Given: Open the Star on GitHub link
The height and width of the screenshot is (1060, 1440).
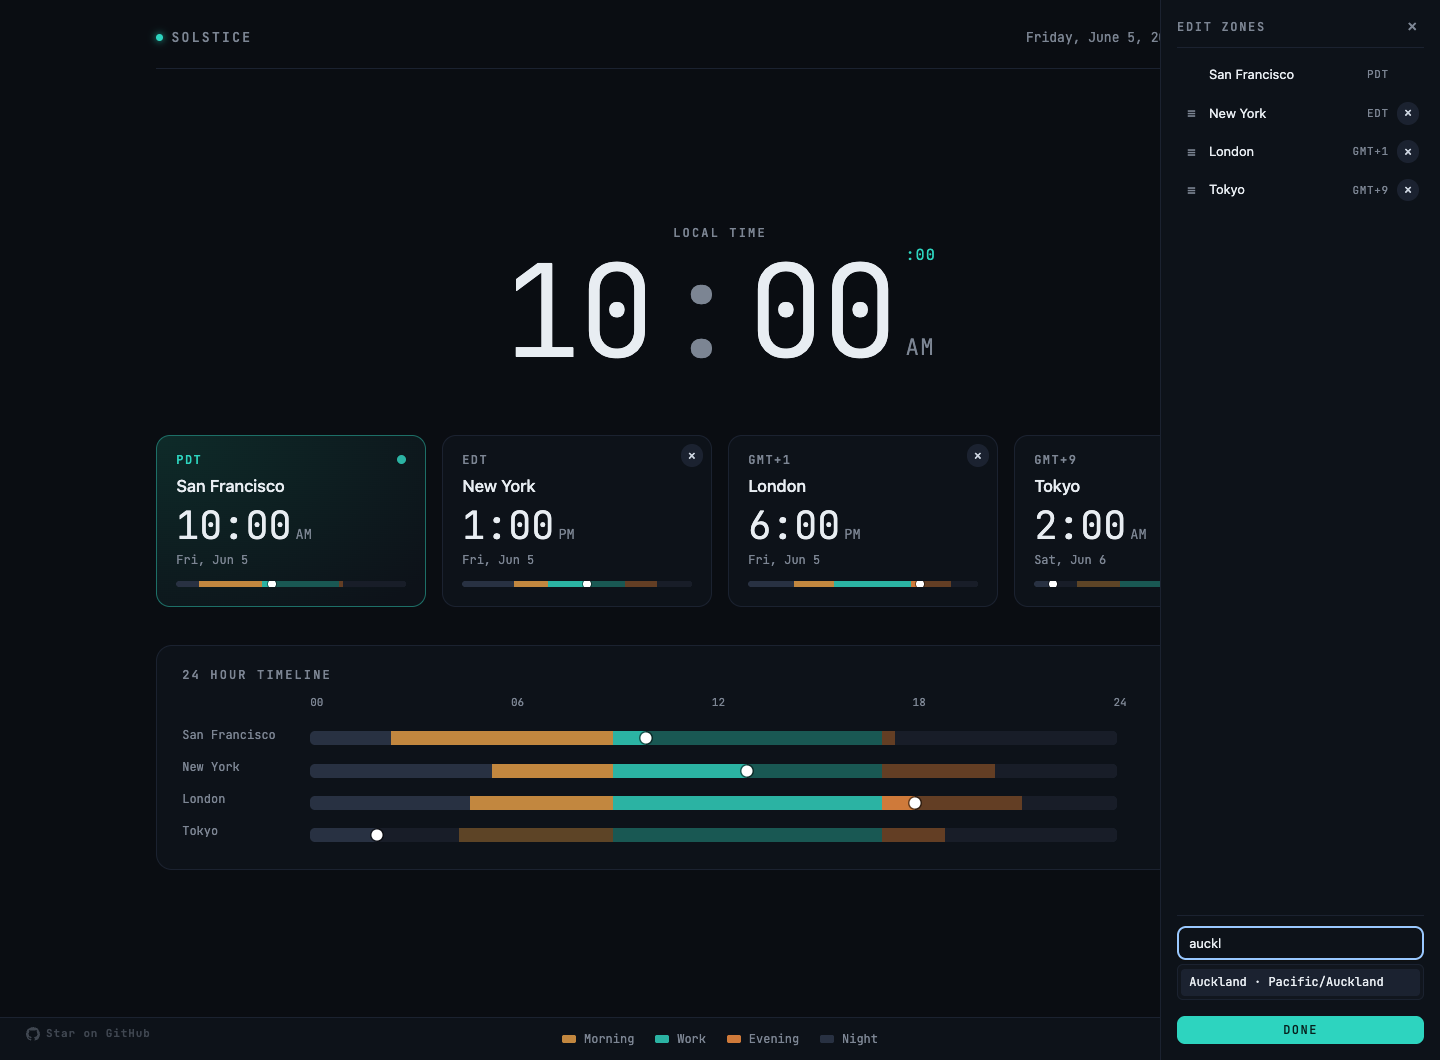Looking at the screenshot, I should coord(88,1034).
